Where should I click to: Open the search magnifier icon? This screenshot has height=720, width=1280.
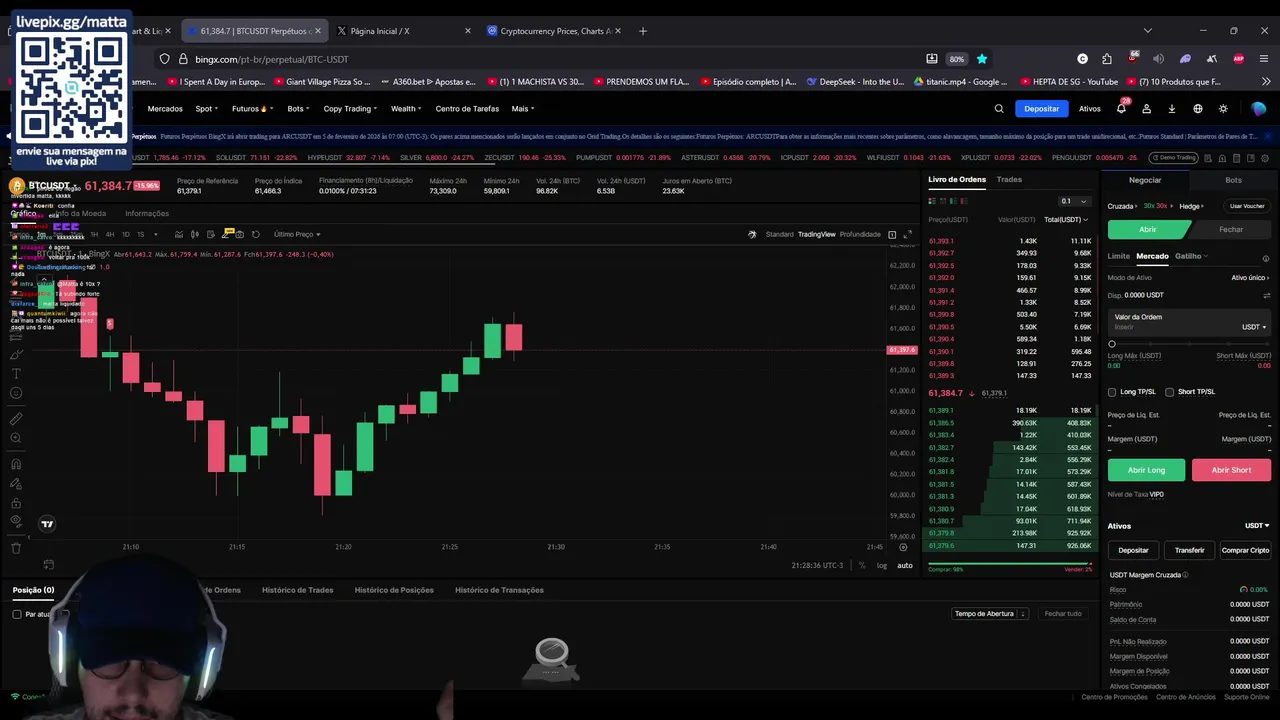(999, 109)
